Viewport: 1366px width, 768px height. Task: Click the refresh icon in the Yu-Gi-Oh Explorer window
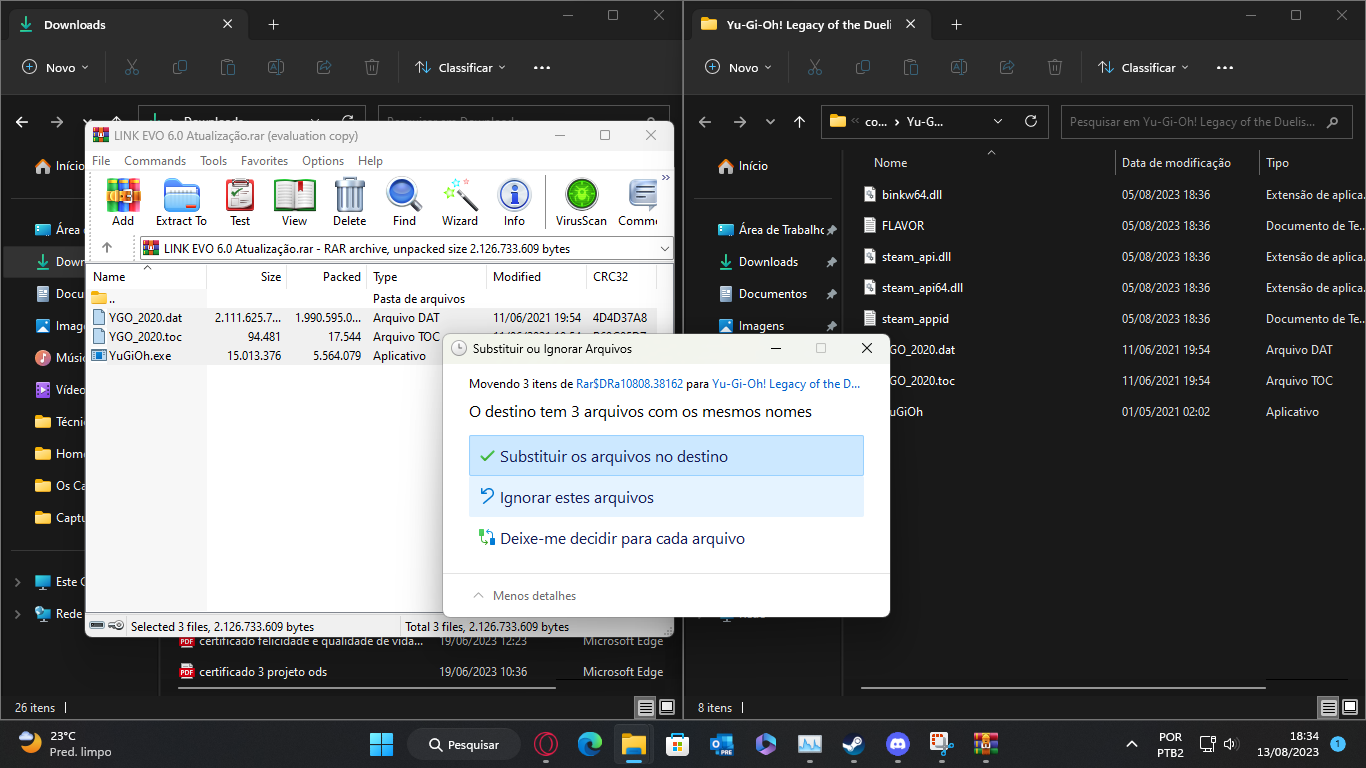coord(1031,122)
